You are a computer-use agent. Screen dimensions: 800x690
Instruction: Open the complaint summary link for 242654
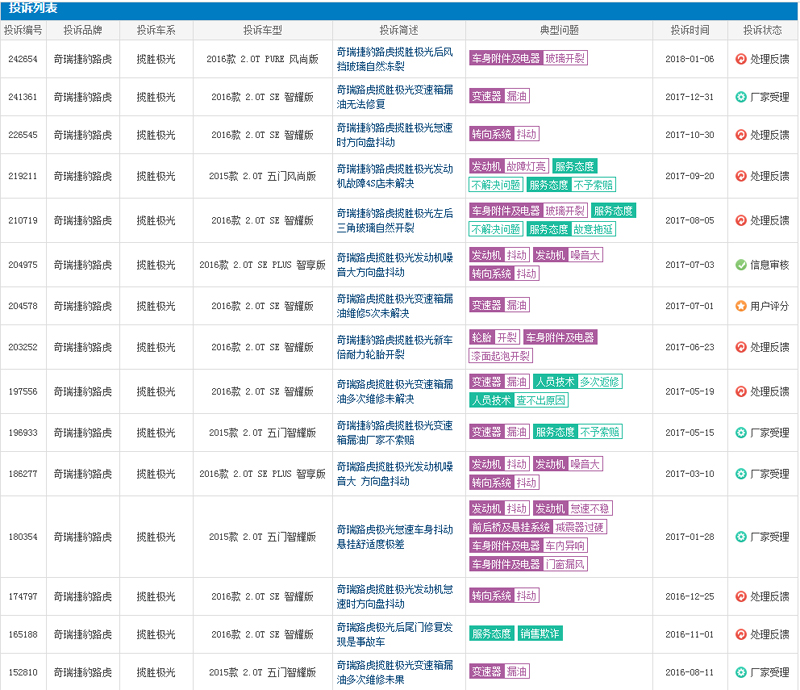[394, 59]
